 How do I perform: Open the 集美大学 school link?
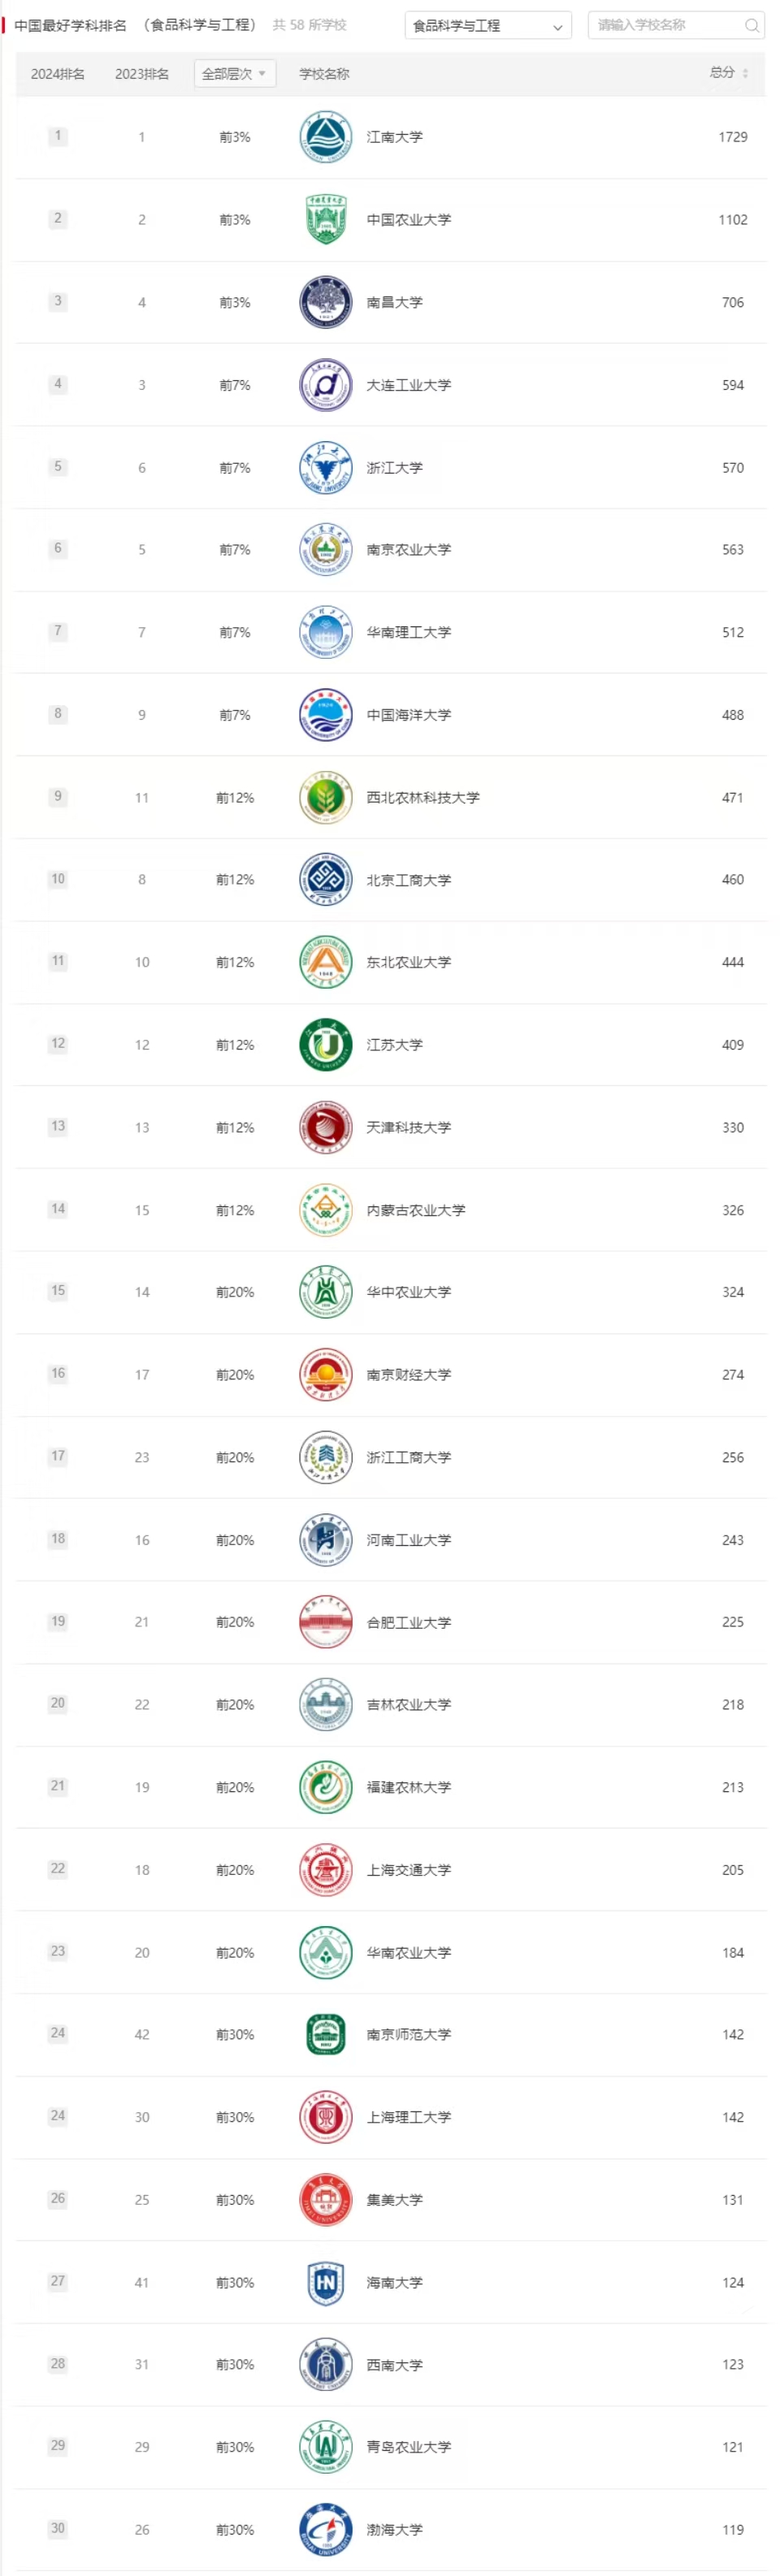pyautogui.click(x=394, y=2199)
